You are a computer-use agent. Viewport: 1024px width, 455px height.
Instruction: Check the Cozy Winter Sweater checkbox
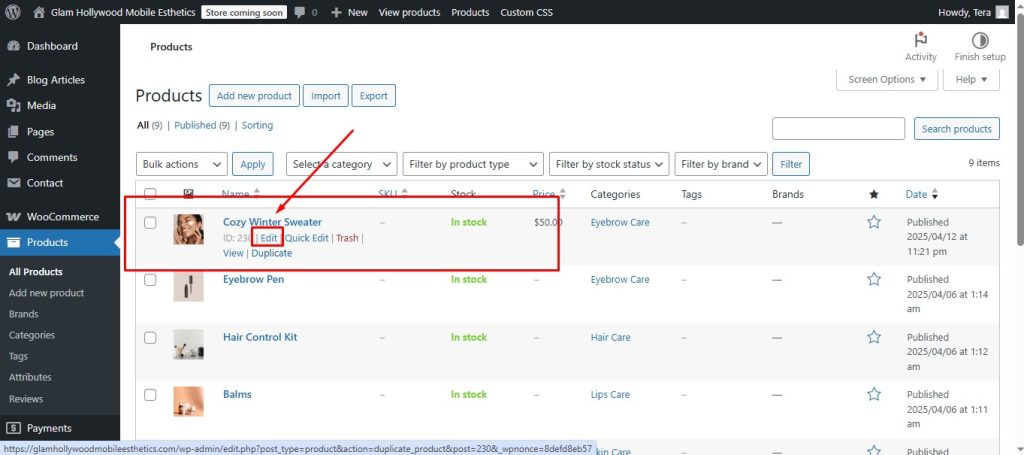[x=150, y=223]
